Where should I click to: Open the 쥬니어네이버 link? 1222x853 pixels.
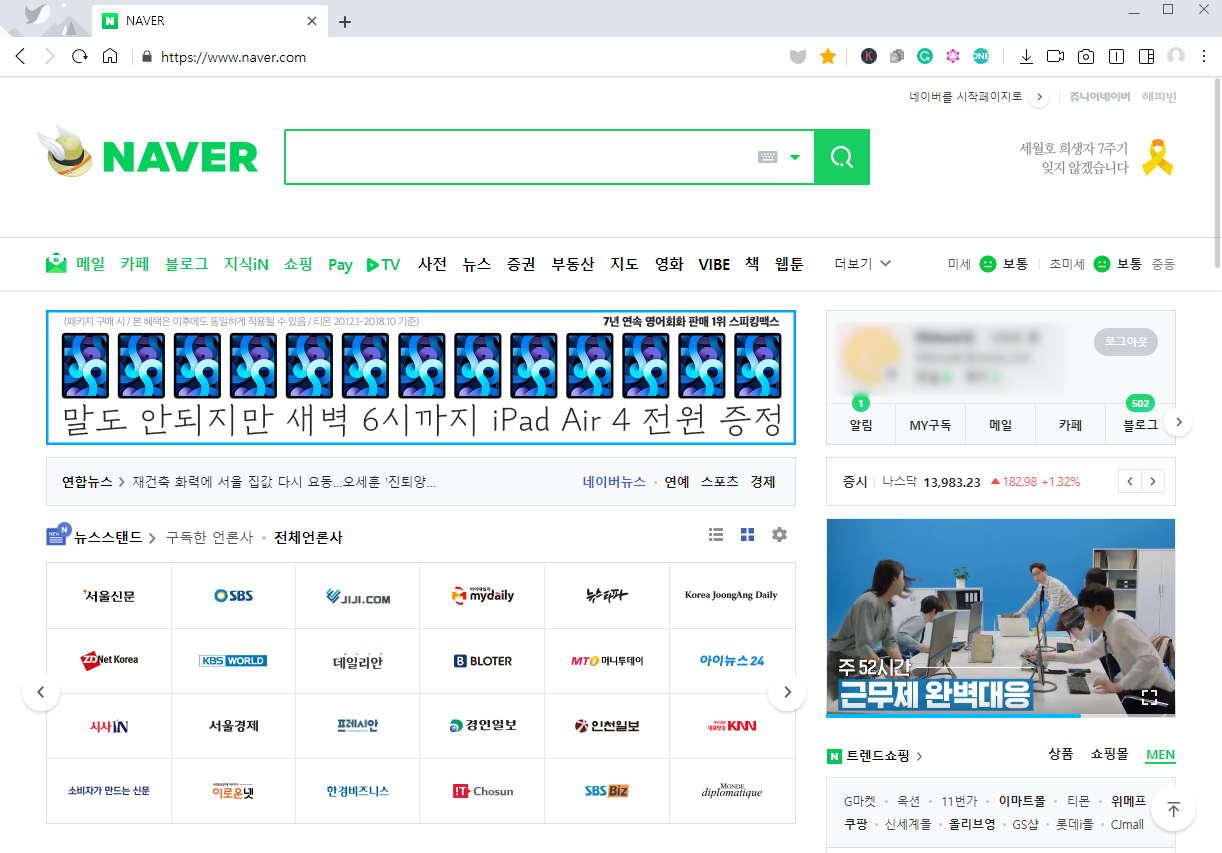coord(1099,97)
